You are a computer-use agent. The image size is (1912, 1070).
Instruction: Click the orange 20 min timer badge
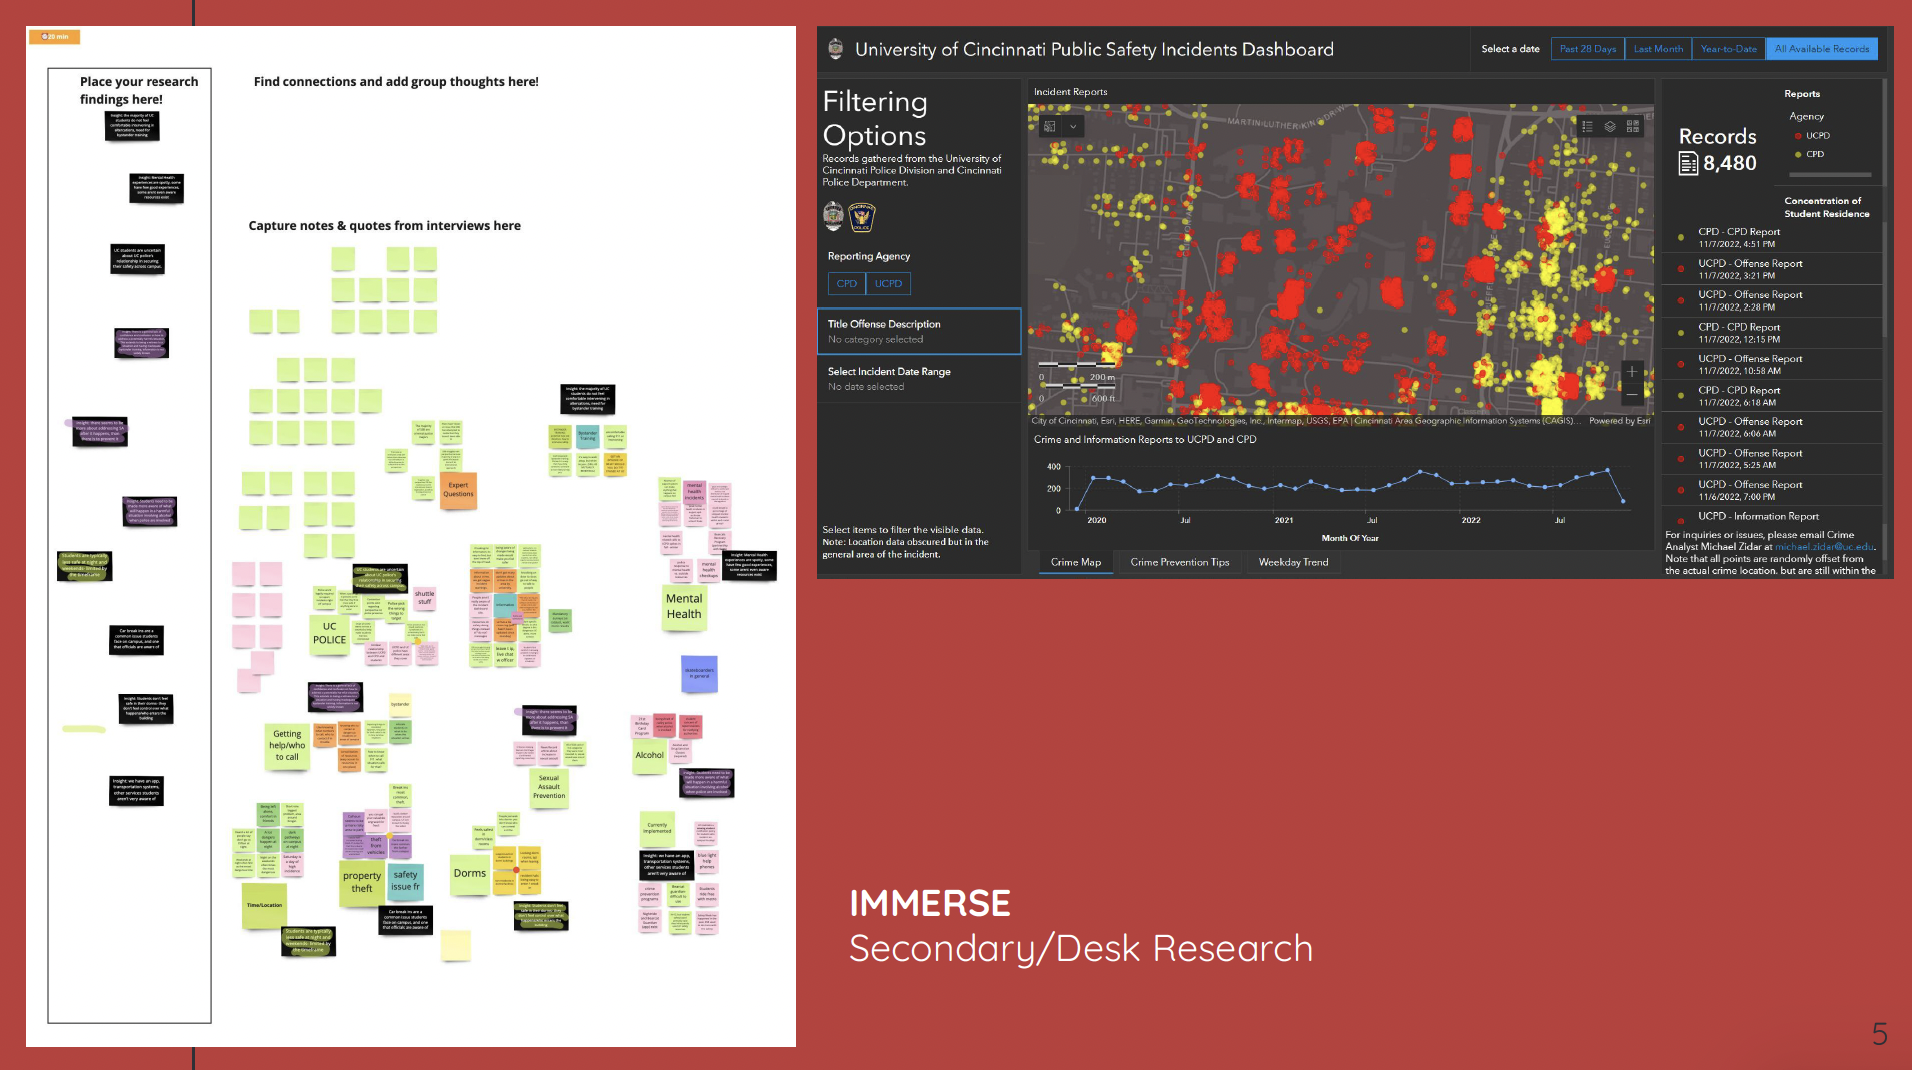(55, 37)
